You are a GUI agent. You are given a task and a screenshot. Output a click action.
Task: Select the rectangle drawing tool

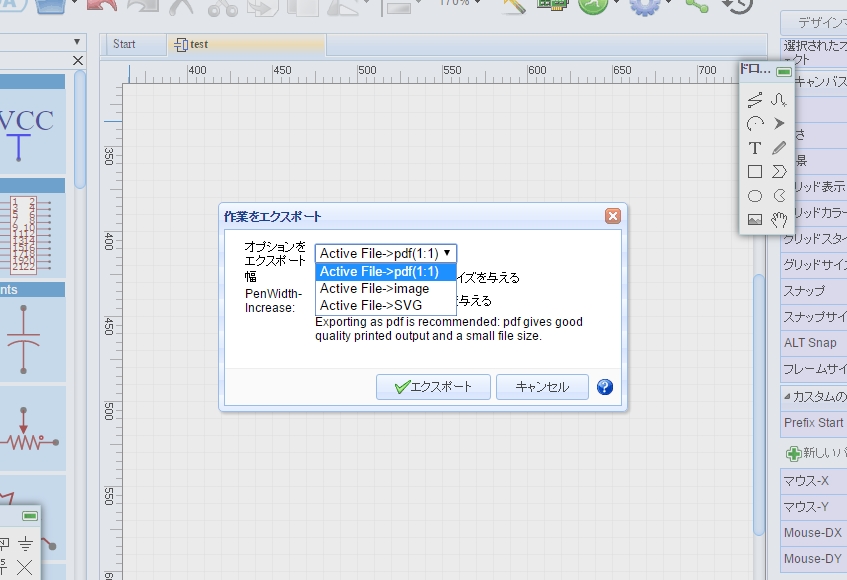click(755, 172)
